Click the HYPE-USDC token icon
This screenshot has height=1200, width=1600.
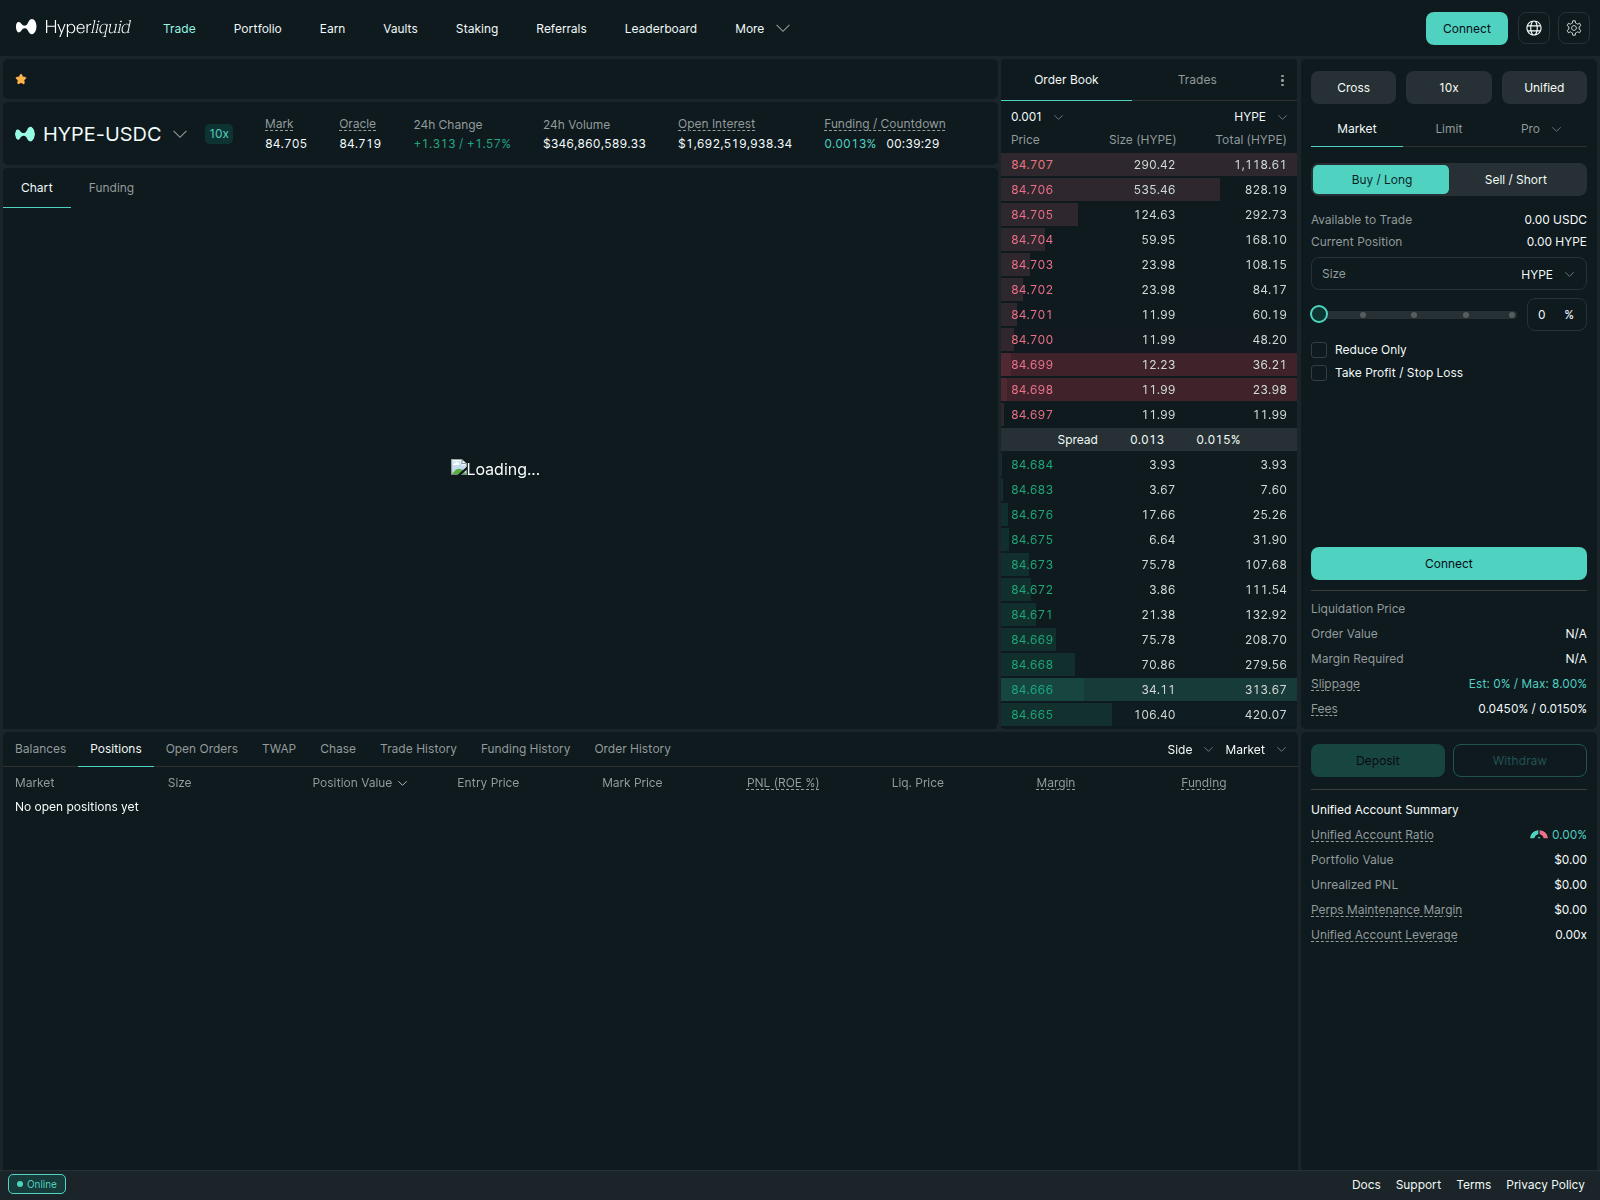25,134
